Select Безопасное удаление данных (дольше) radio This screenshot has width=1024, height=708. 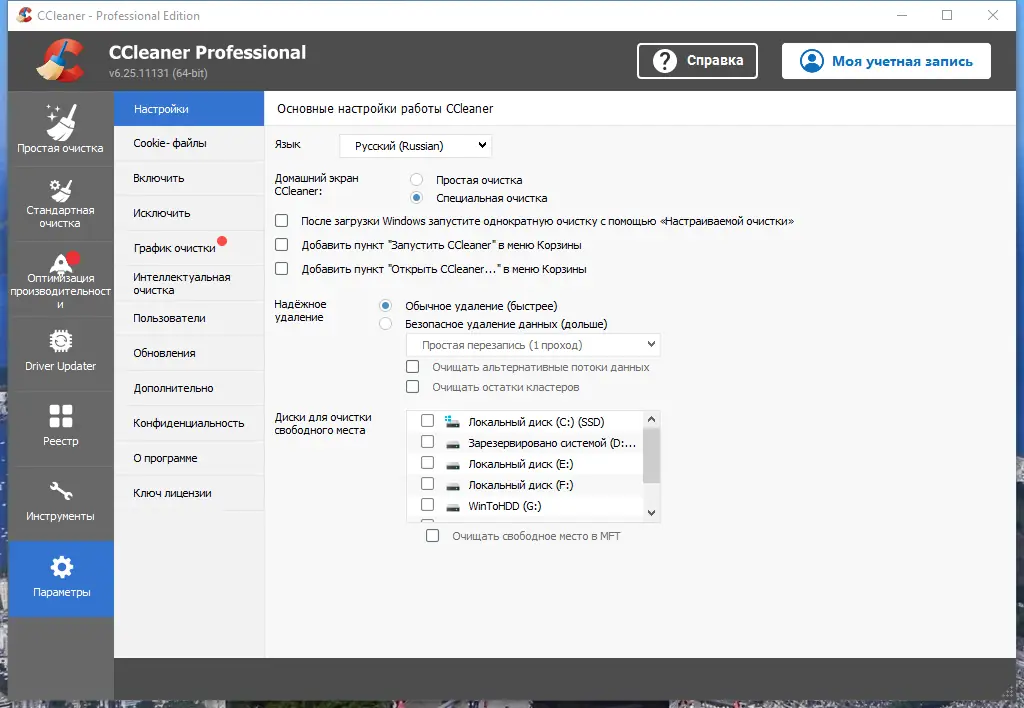click(x=386, y=324)
